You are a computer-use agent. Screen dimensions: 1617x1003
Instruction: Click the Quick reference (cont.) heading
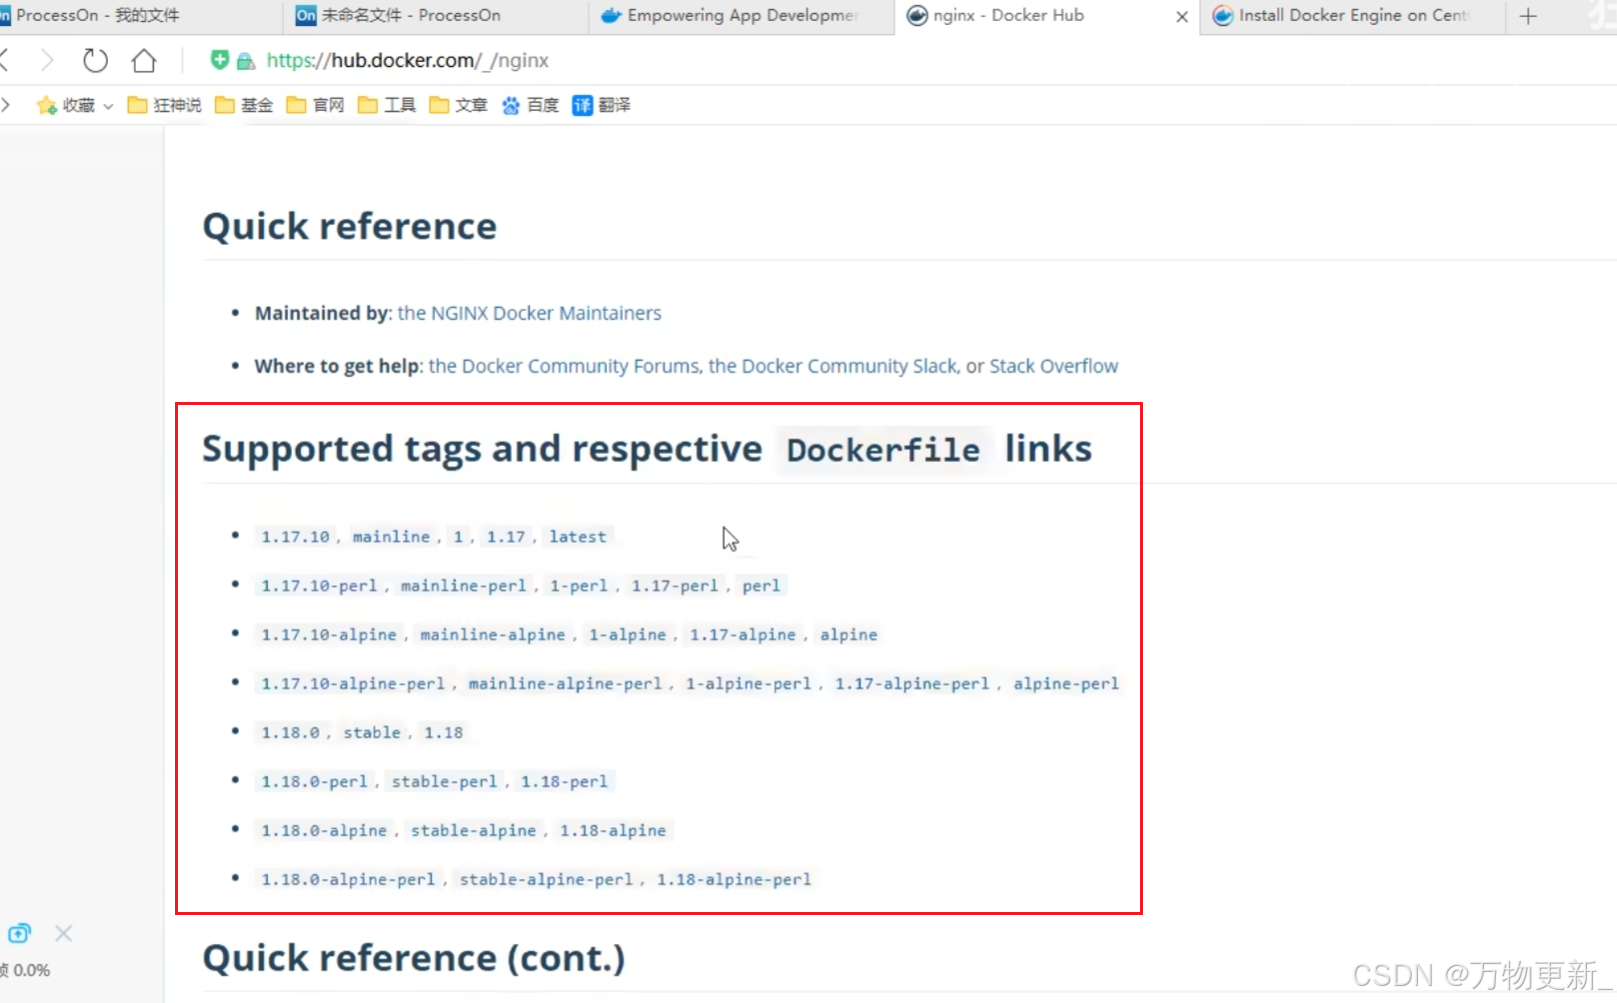414,959
